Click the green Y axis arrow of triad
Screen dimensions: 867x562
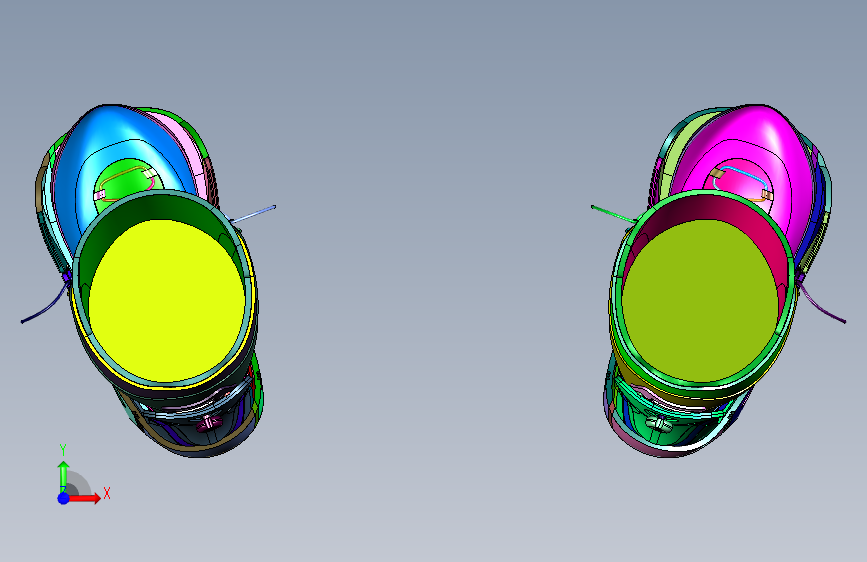[63, 475]
